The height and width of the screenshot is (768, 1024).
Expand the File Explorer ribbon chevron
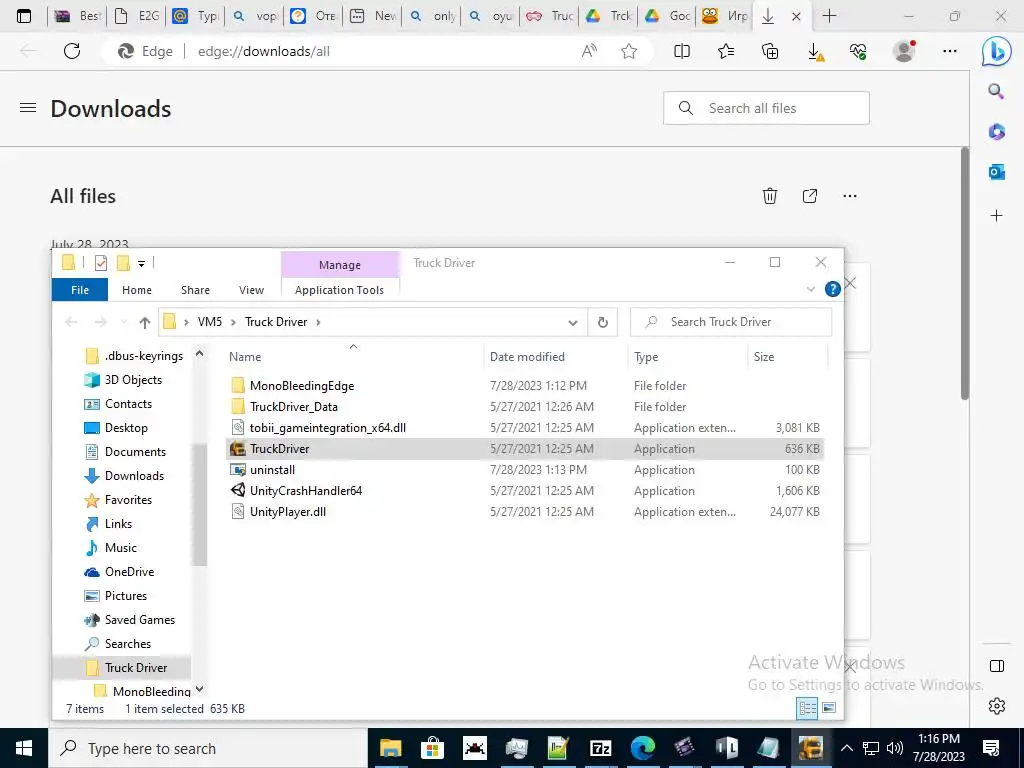(810, 289)
